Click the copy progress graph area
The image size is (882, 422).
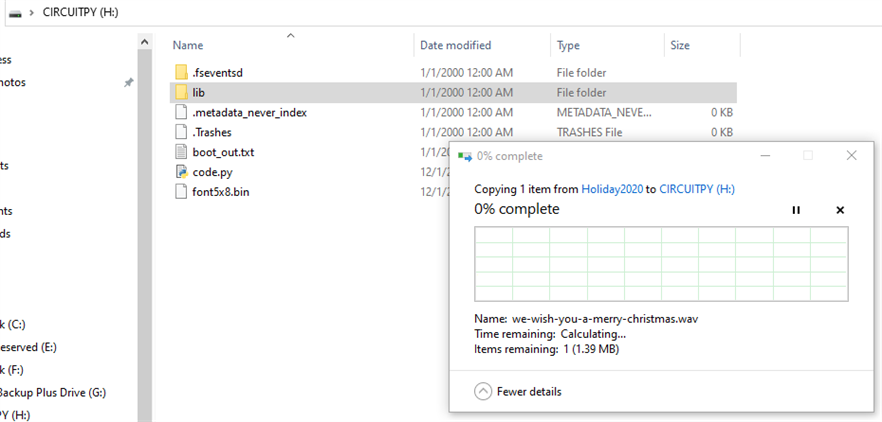(660, 263)
